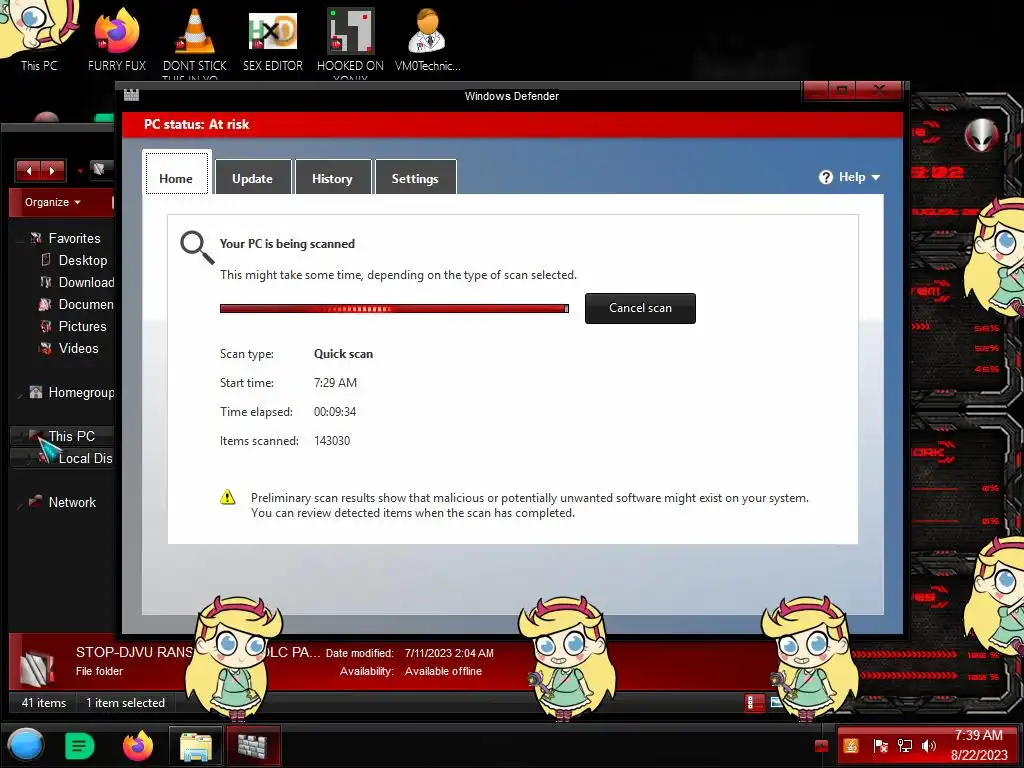Image resolution: width=1024 pixels, height=768 pixels.
Task: Select Pictures in navigation pane
Action: click(x=82, y=327)
